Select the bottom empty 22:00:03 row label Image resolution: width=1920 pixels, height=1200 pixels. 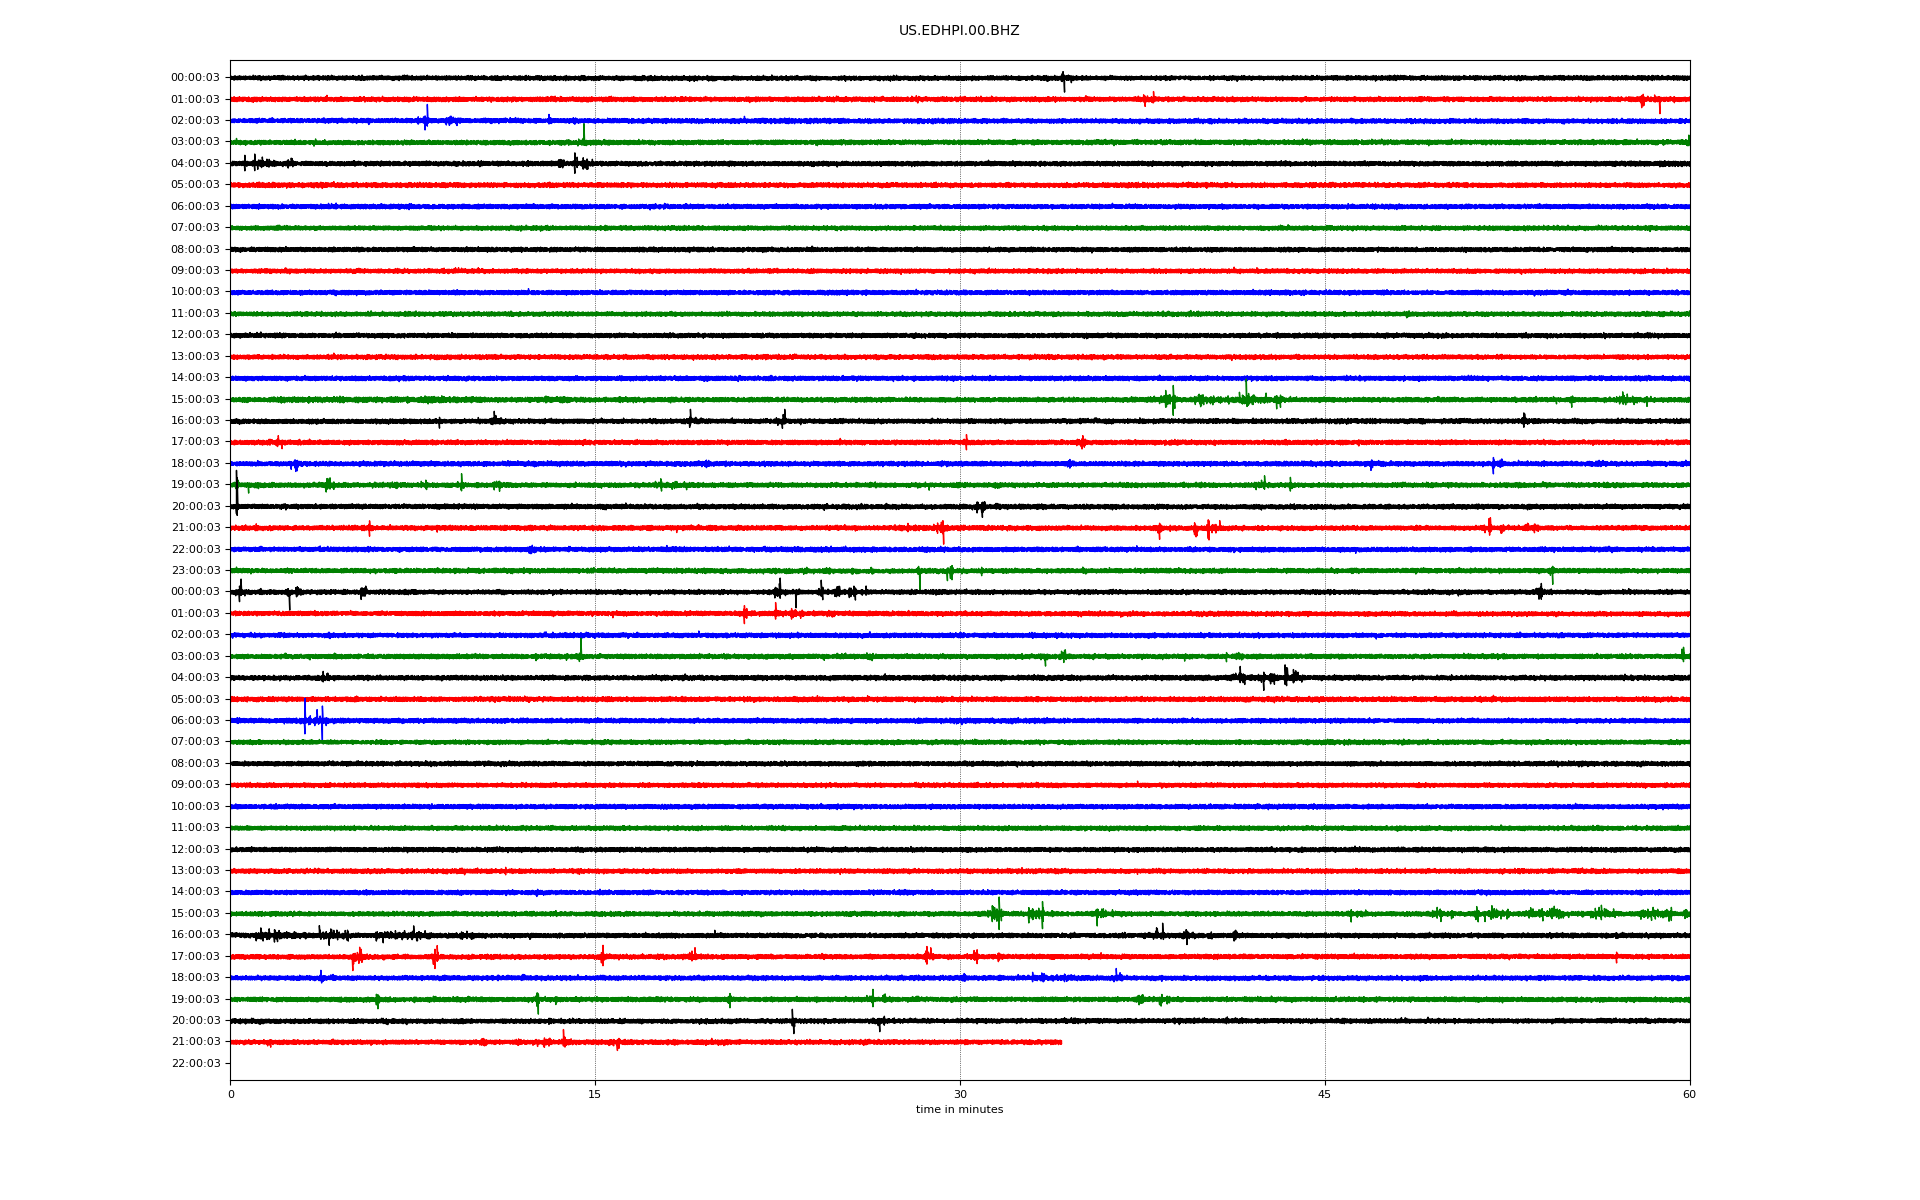point(195,1064)
